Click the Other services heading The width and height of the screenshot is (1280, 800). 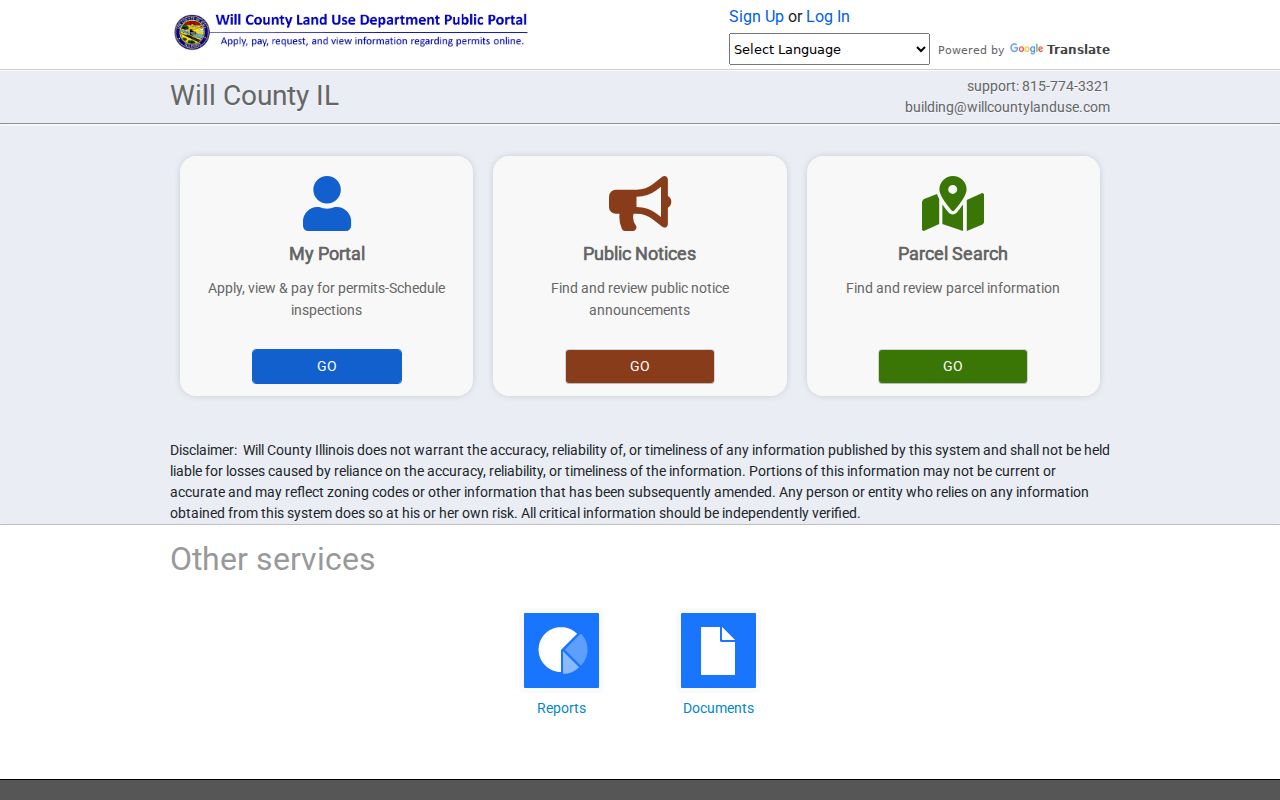pyautogui.click(x=272, y=559)
